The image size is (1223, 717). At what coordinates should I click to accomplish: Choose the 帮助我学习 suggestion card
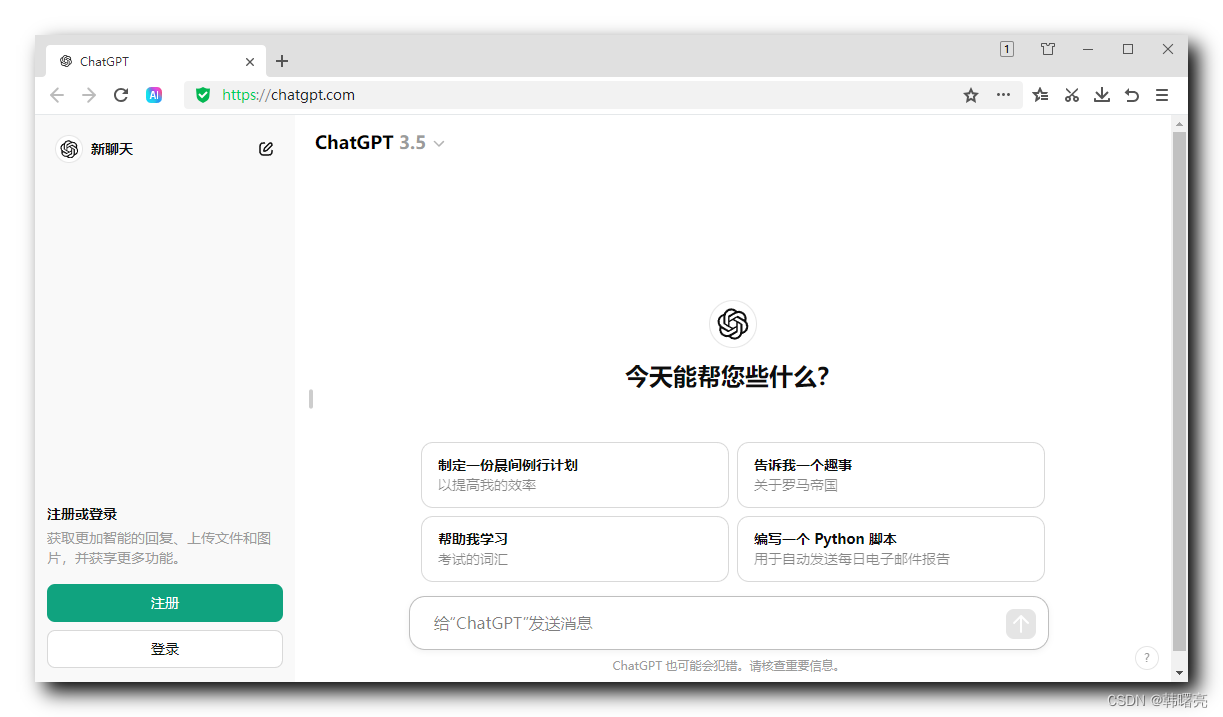click(x=575, y=549)
